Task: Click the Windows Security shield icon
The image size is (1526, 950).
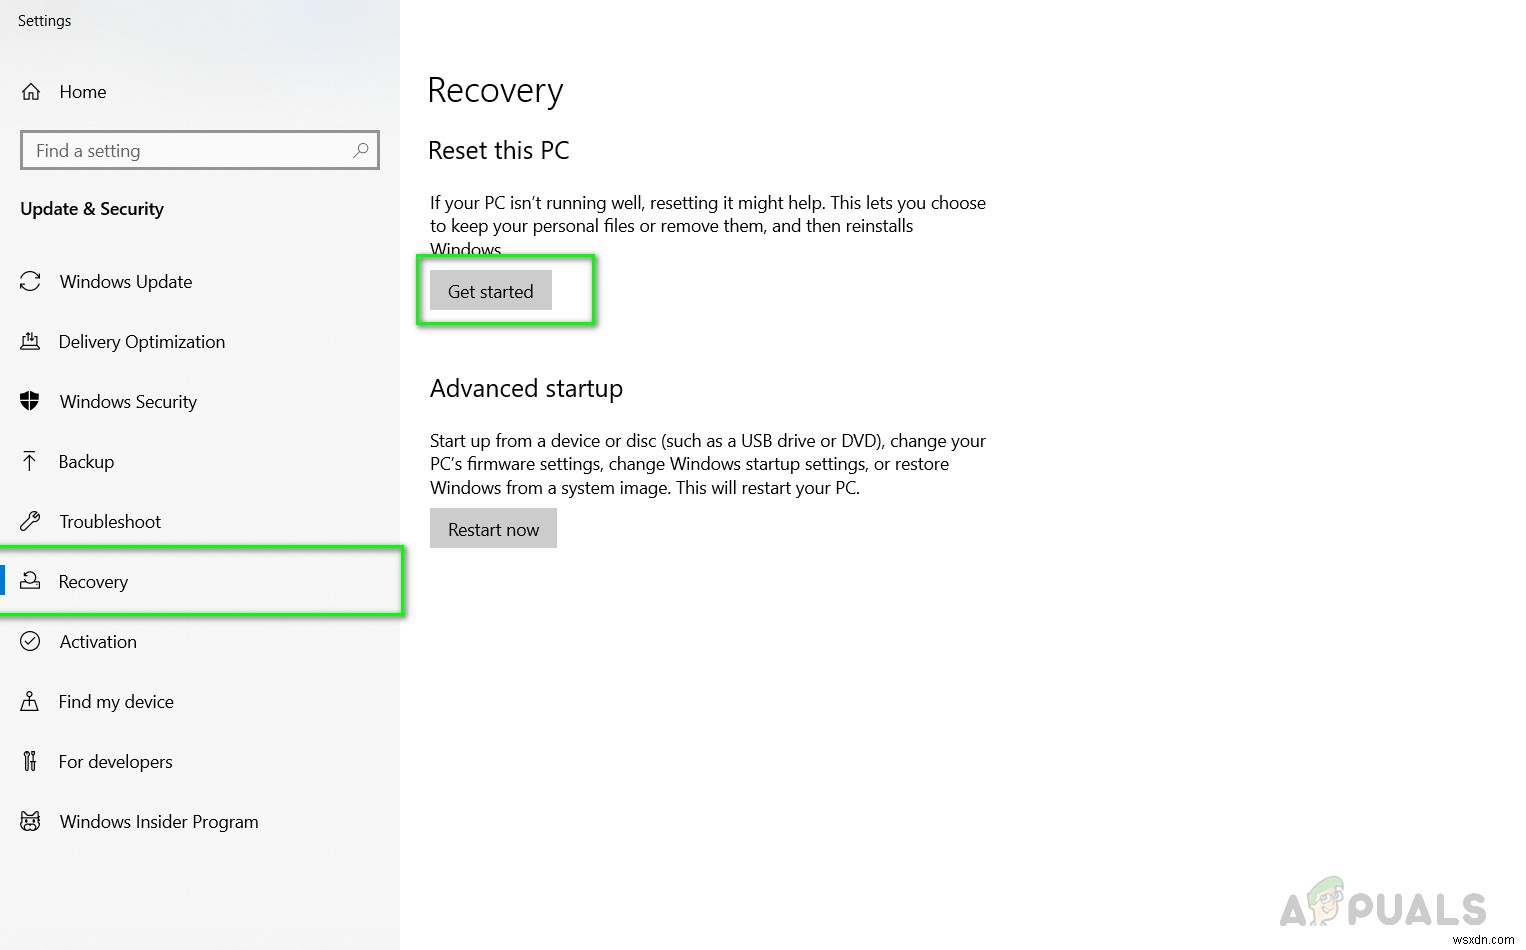Action: (30, 402)
